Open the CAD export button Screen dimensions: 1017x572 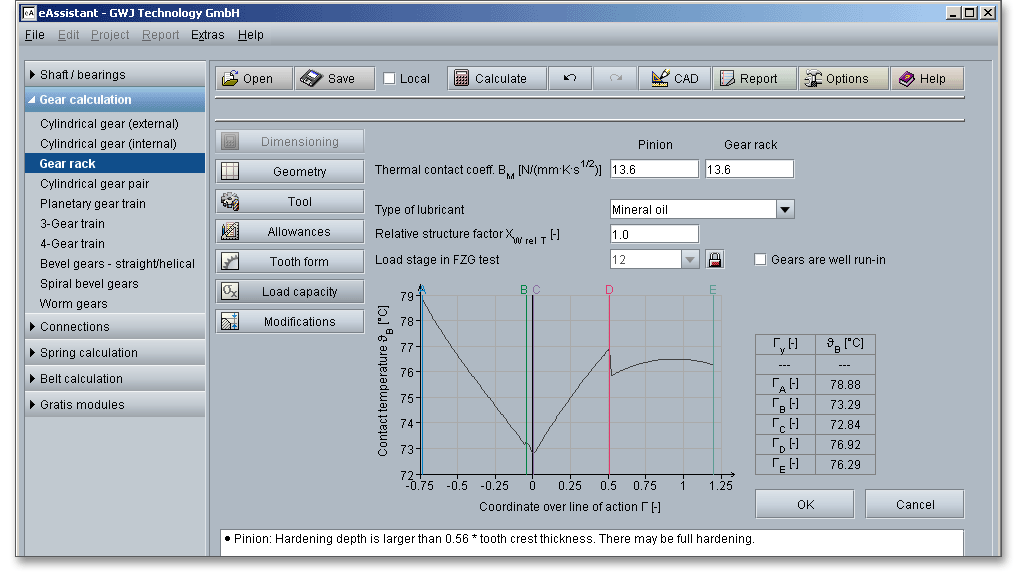pos(674,79)
